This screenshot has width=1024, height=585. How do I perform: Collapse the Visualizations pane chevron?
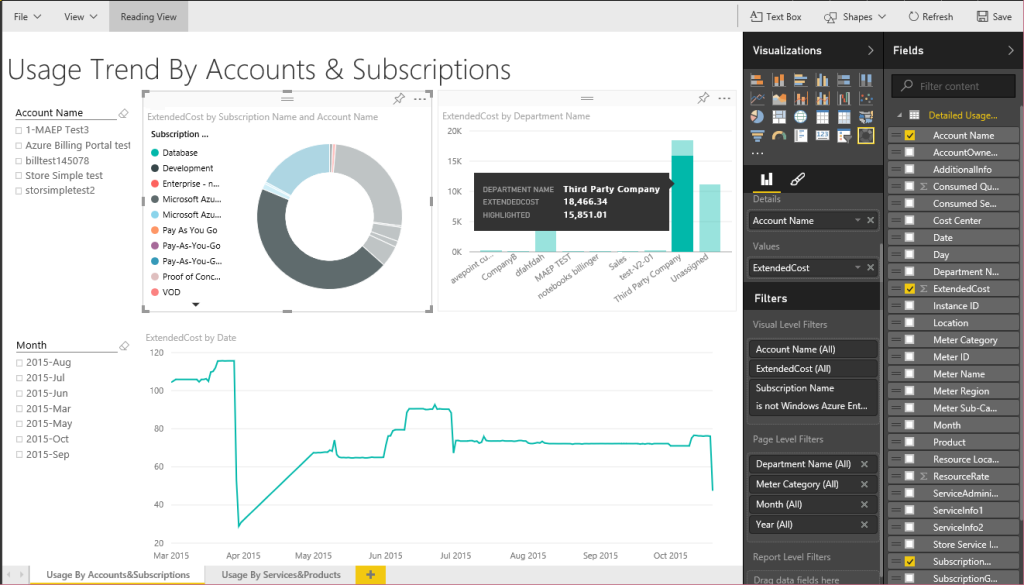[x=870, y=50]
